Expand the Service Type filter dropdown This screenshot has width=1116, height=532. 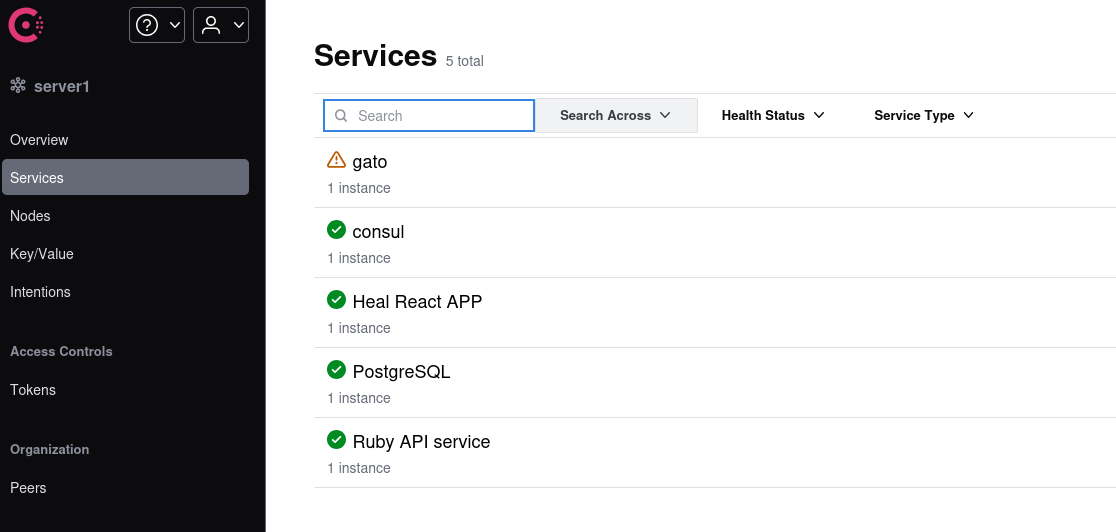pyautogui.click(x=923, y=116)
